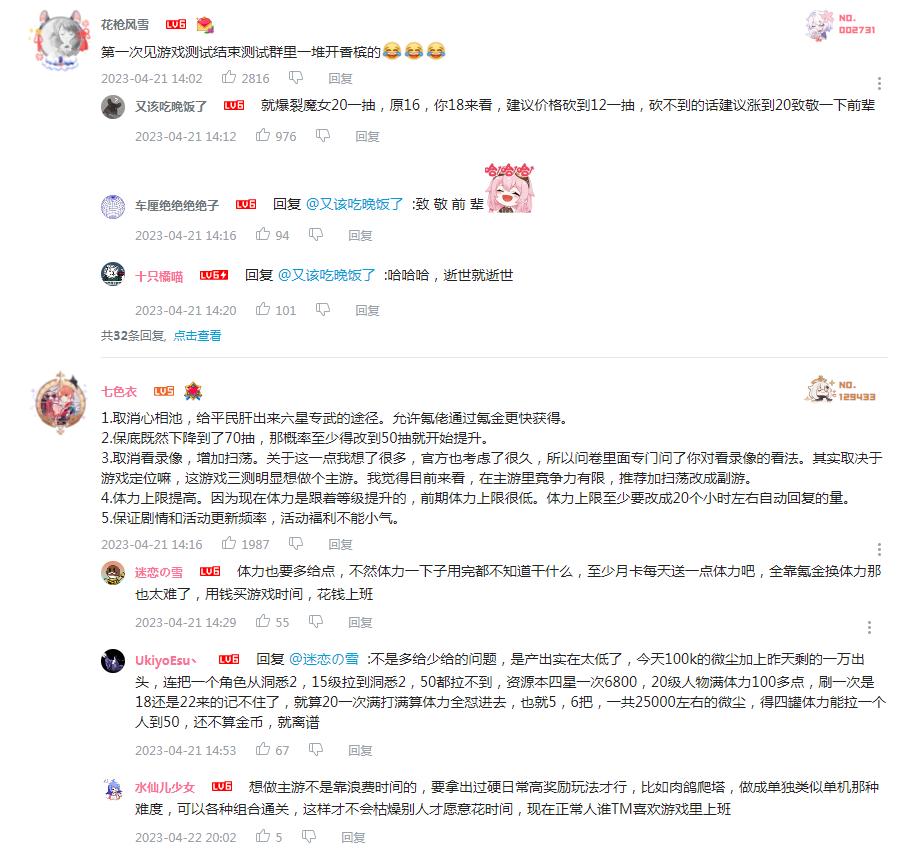
Task: Open more options for 花枪风雪's comment
Action: pyautogui.click(x=879, y=84)
